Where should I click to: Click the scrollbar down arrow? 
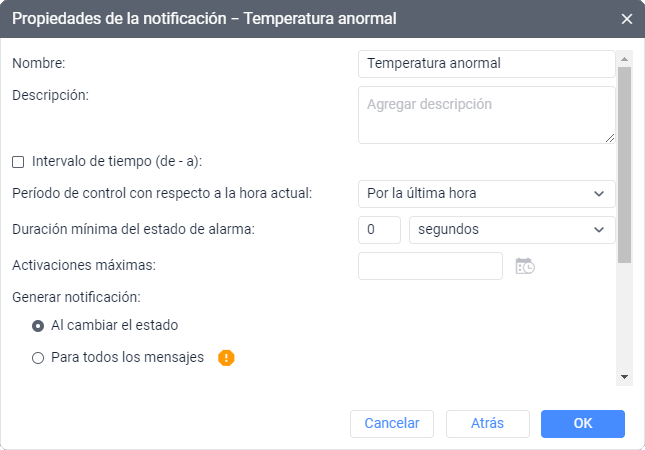[625, 377]
